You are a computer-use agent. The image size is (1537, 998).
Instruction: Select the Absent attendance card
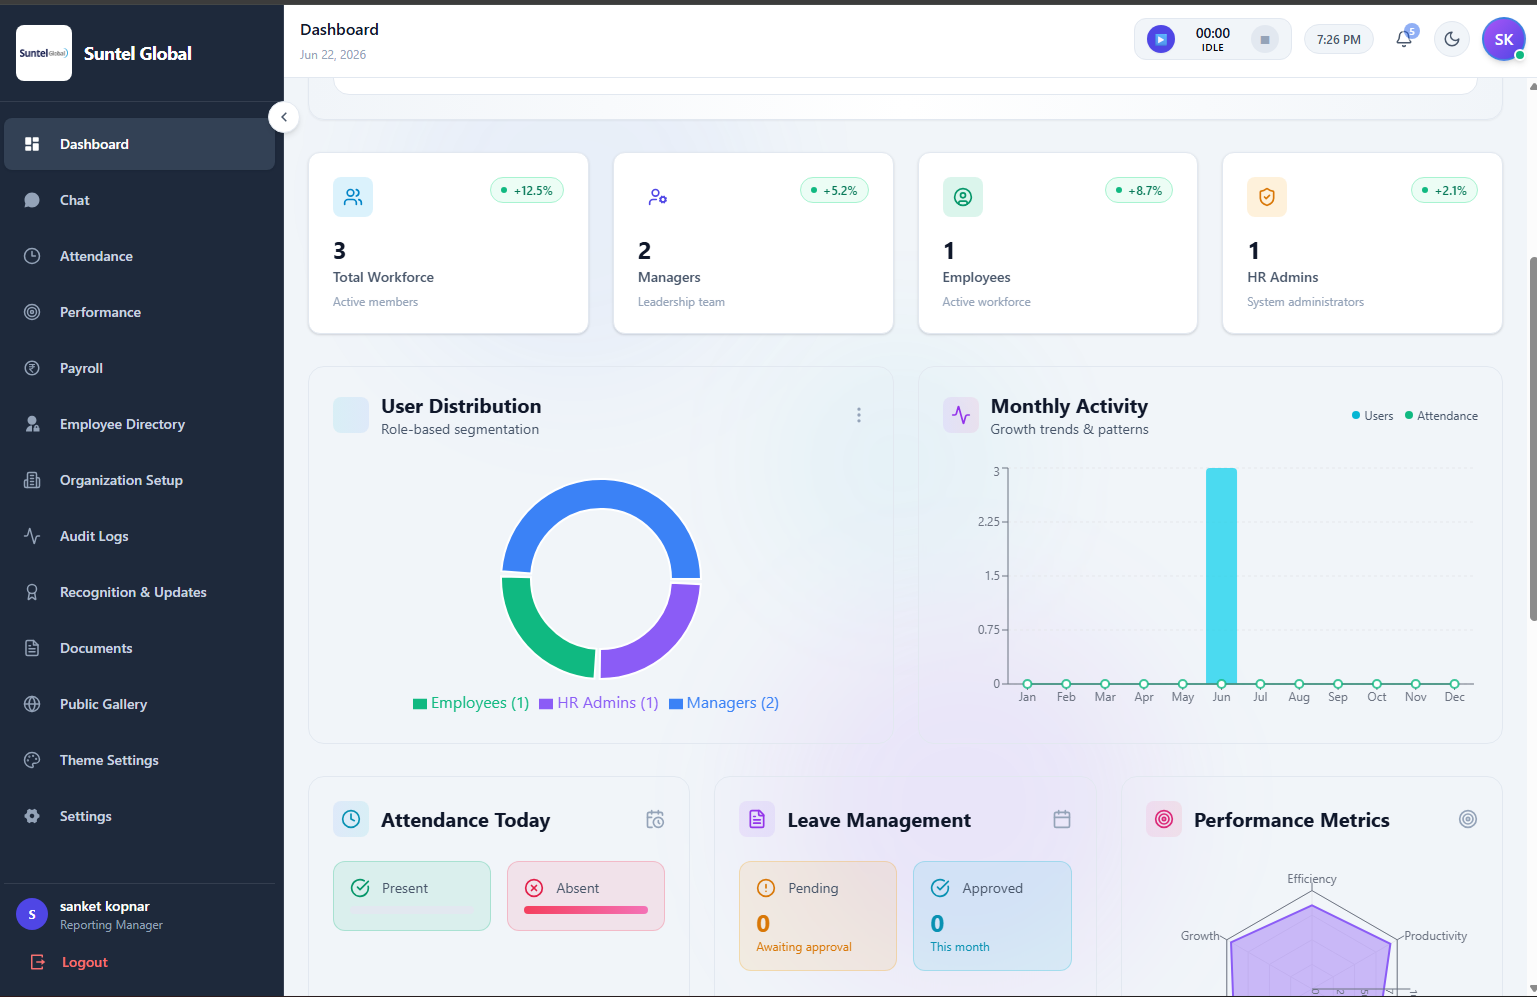pos(586,896)
